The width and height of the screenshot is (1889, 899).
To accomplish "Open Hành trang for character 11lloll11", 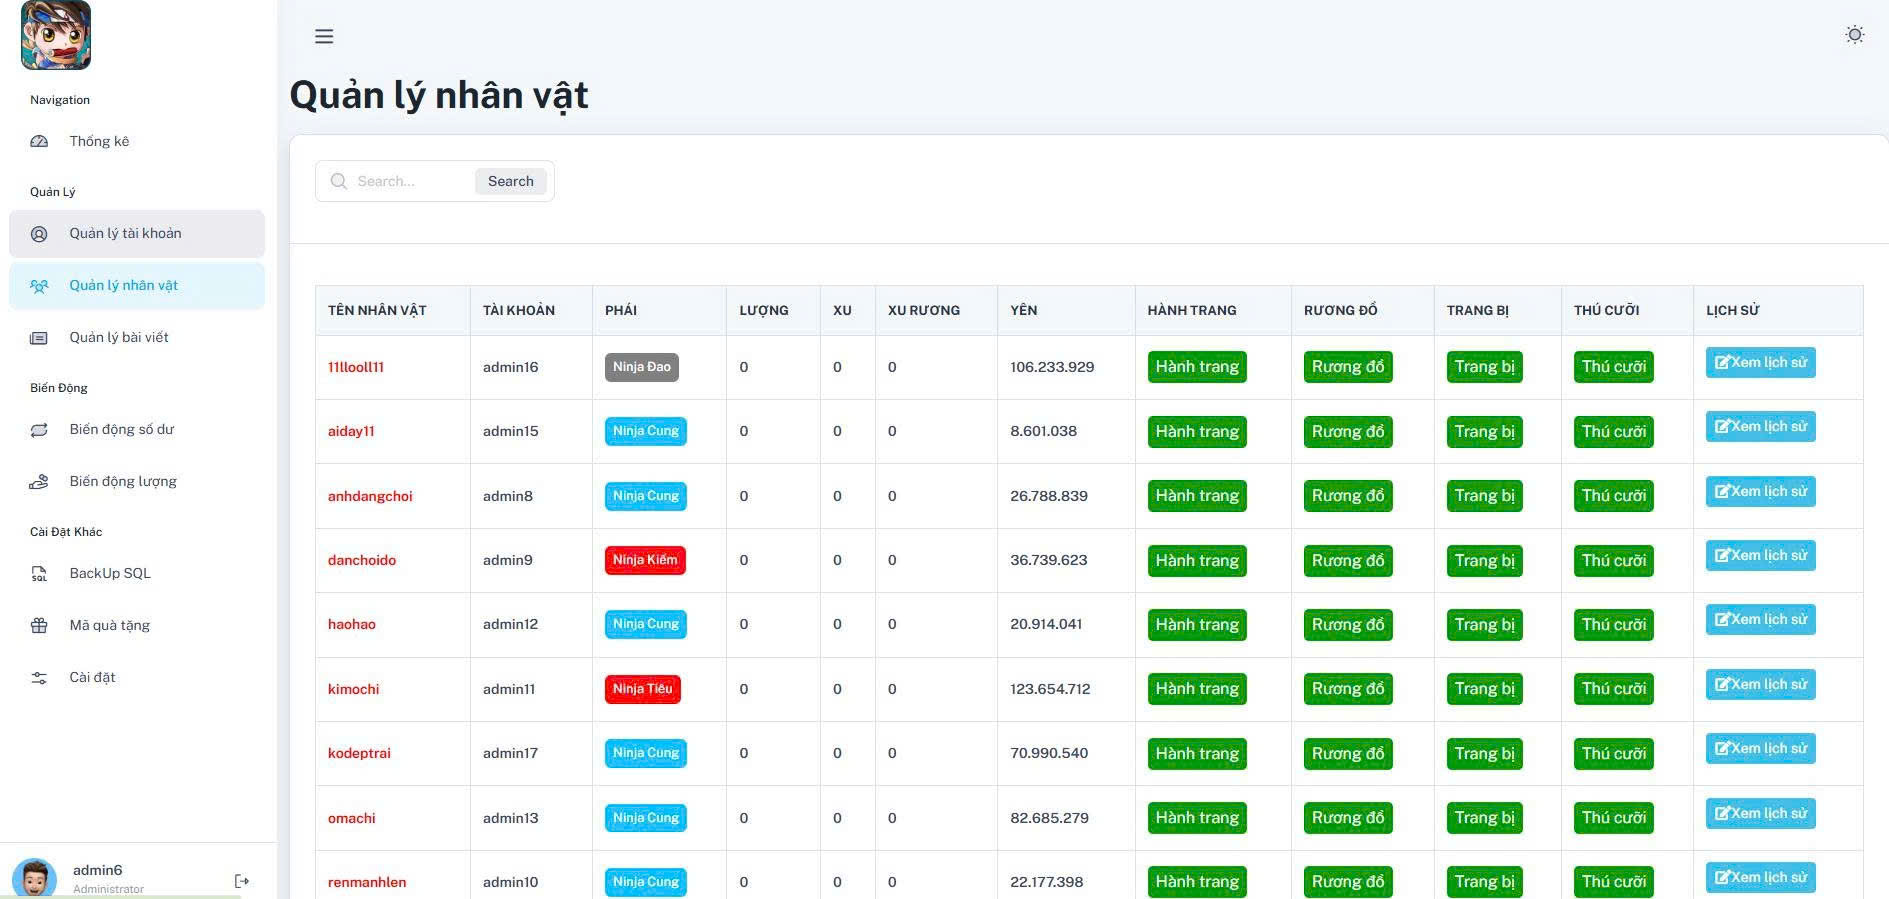I will pos(1196,367).
